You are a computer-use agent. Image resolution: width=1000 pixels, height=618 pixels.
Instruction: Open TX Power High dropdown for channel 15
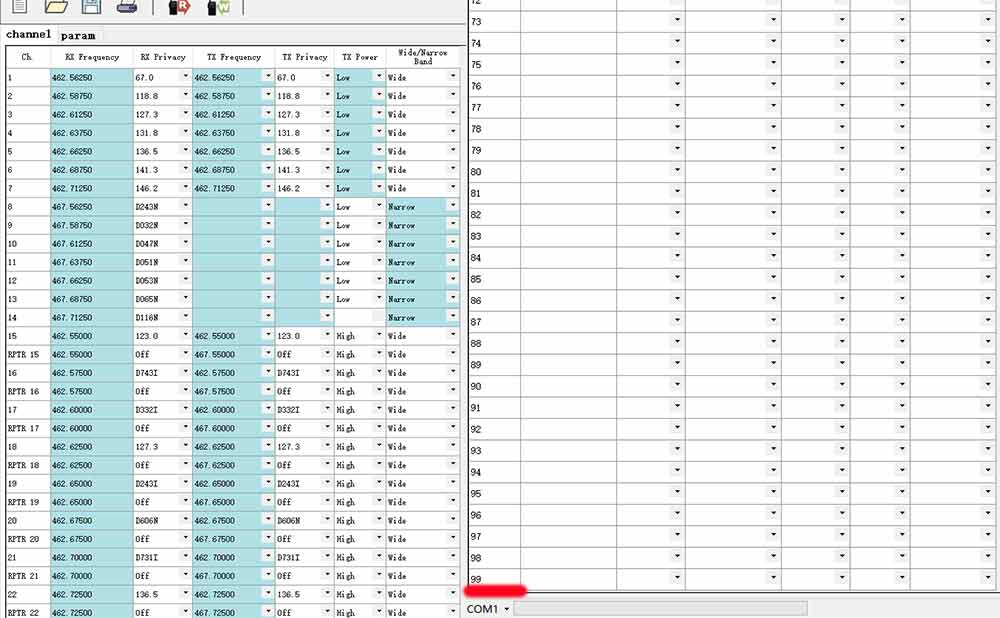379,335
